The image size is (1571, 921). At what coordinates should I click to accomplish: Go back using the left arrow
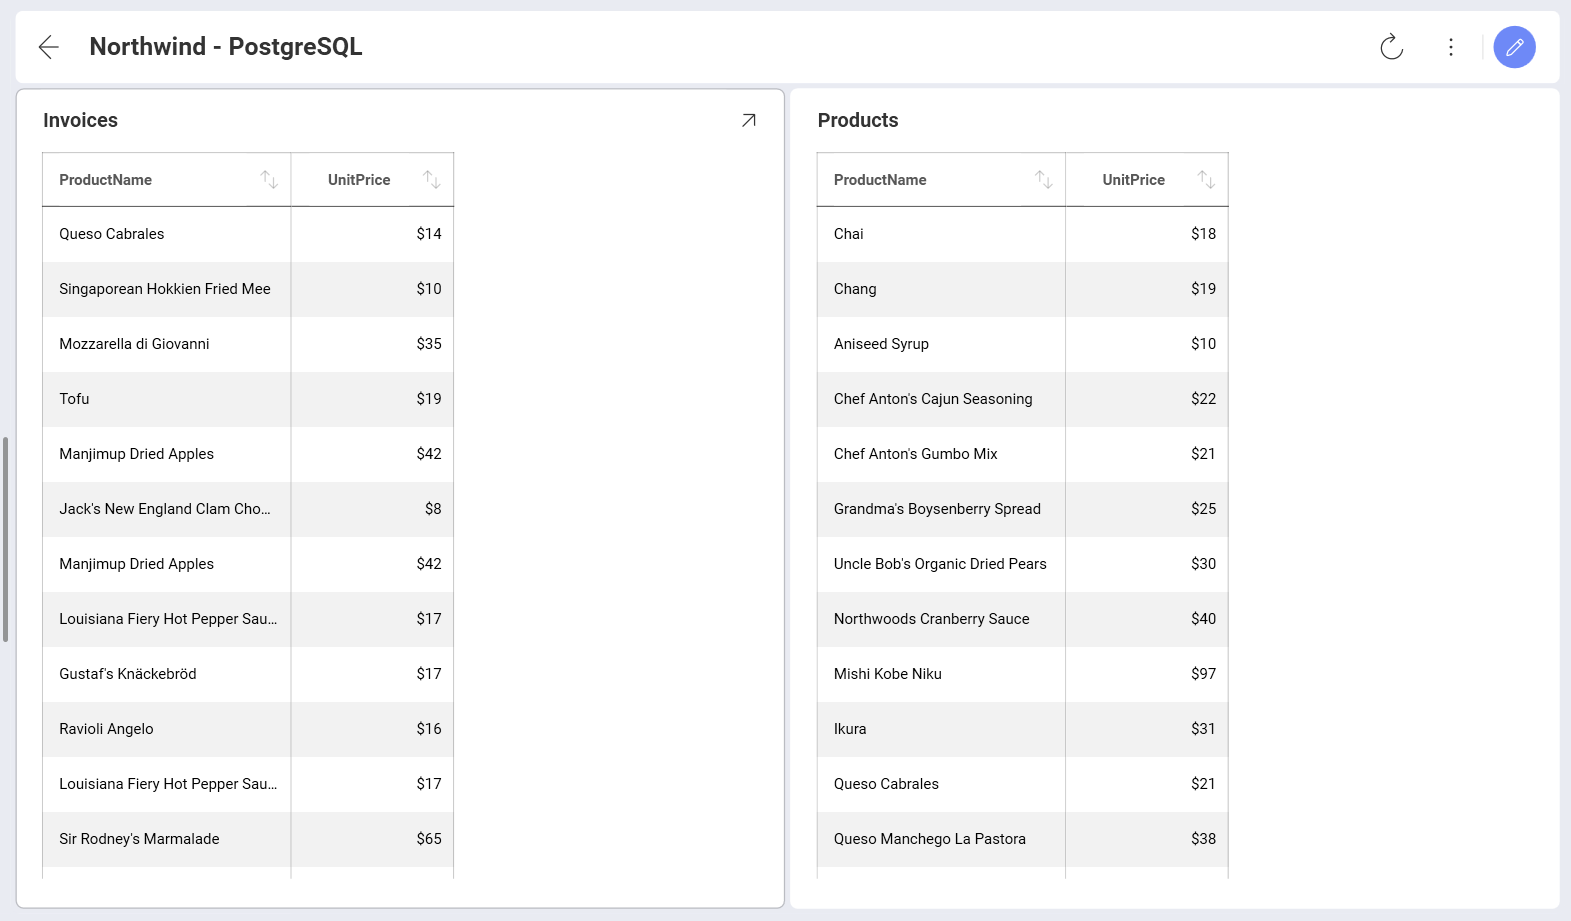coord(48,47)
